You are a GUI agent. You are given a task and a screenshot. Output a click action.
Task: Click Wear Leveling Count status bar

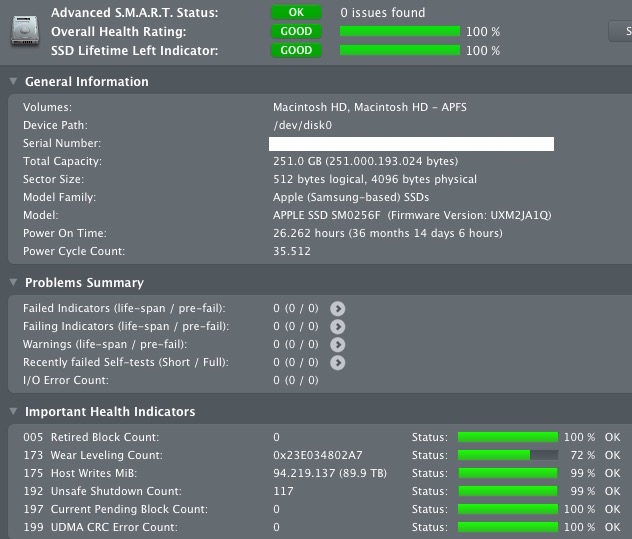[x=507, y=455]
